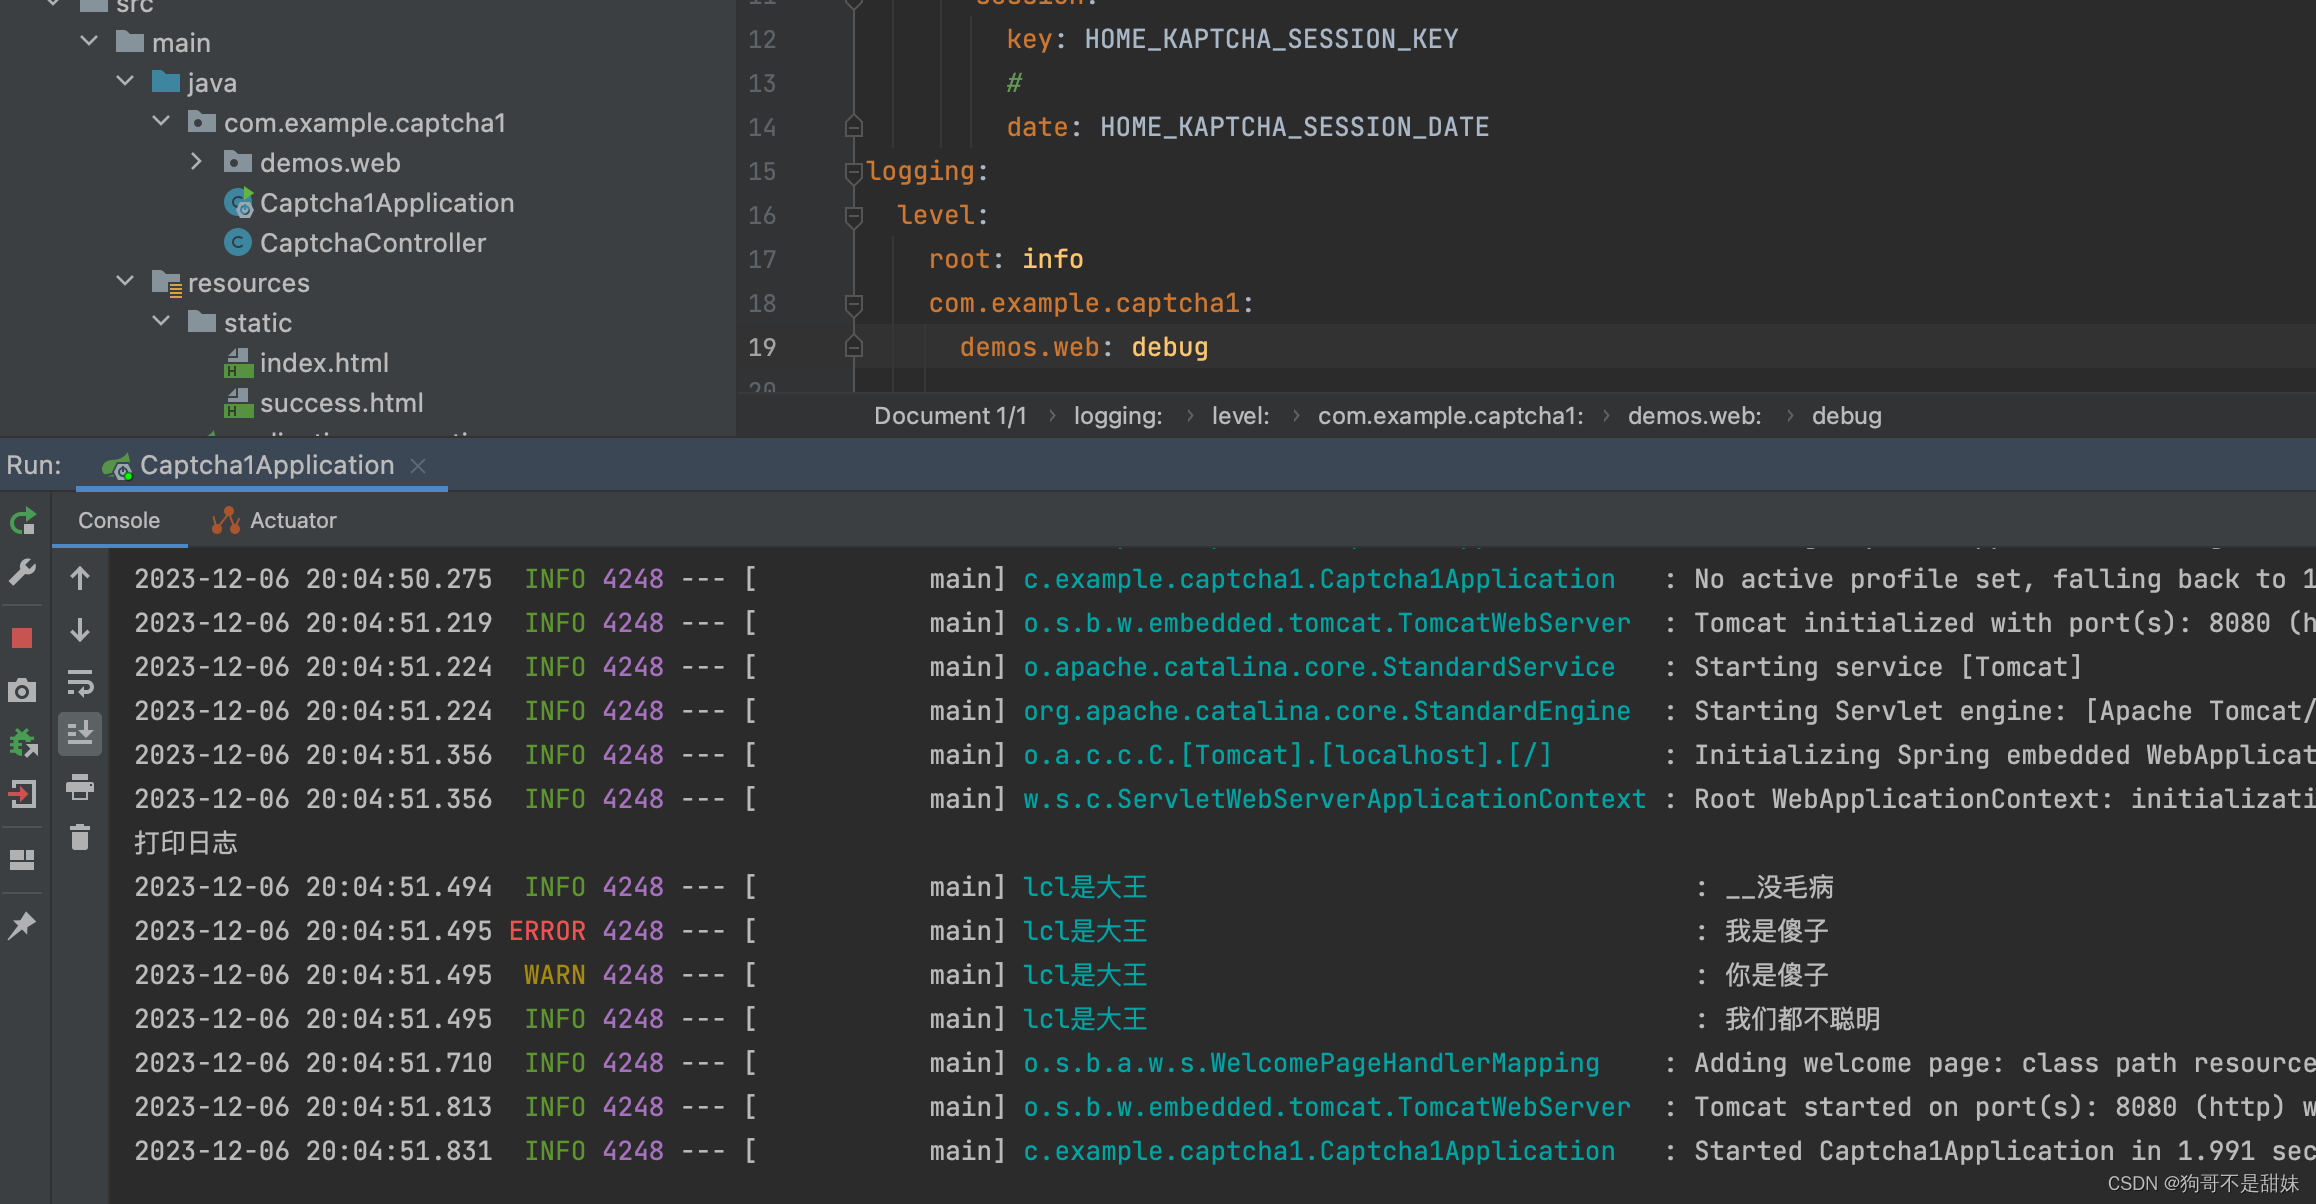Image resolution: width=2316 pixels, height=1204 pixels.
Task: Jump down the stack trace with the down arrow
Action: (x=80, y=630)
